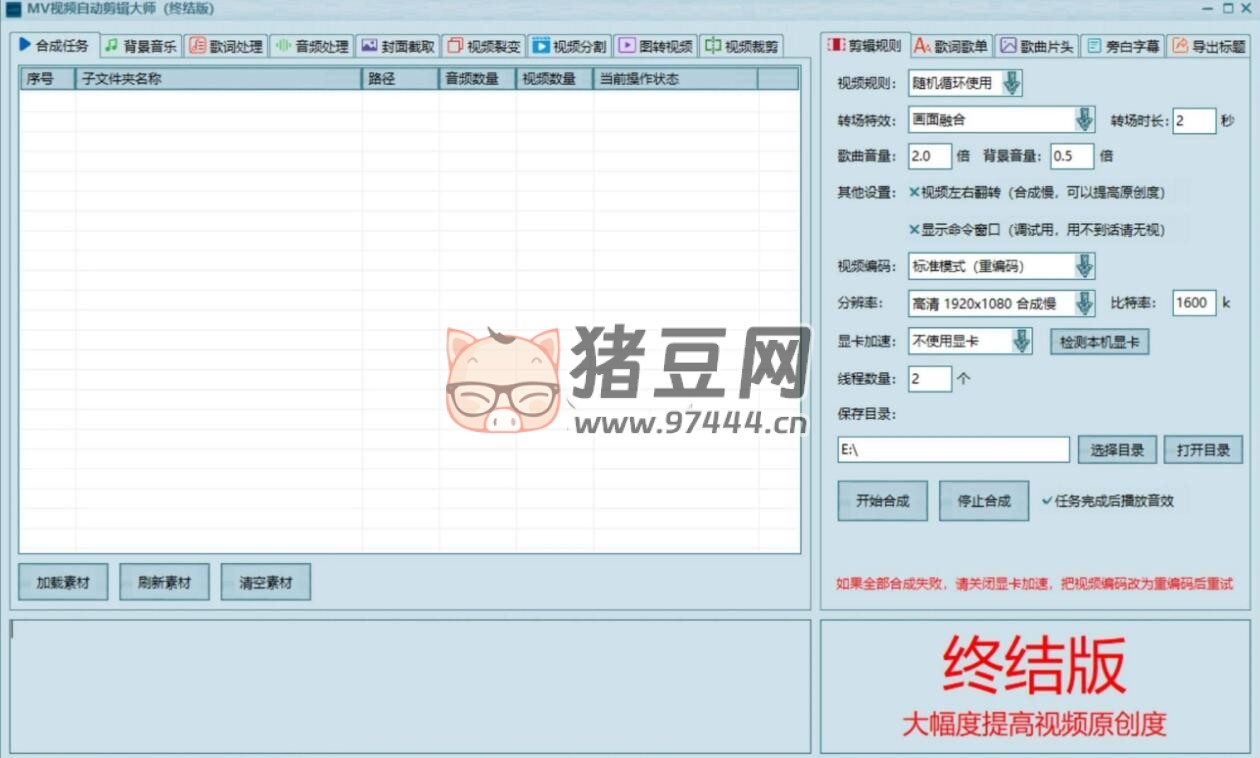Click the 视频裁剪 crop icon
Image resolution: width=1260 pixels, height=758 pixels.
pyautogui.click(x=712, y=46)
